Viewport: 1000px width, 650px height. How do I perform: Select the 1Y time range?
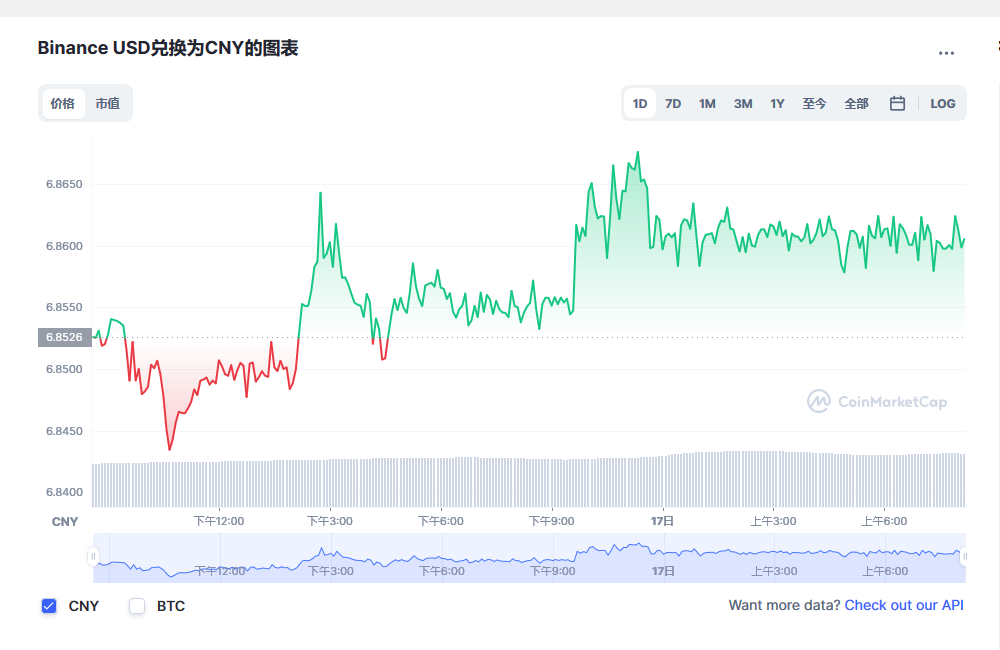coord(777,103)
